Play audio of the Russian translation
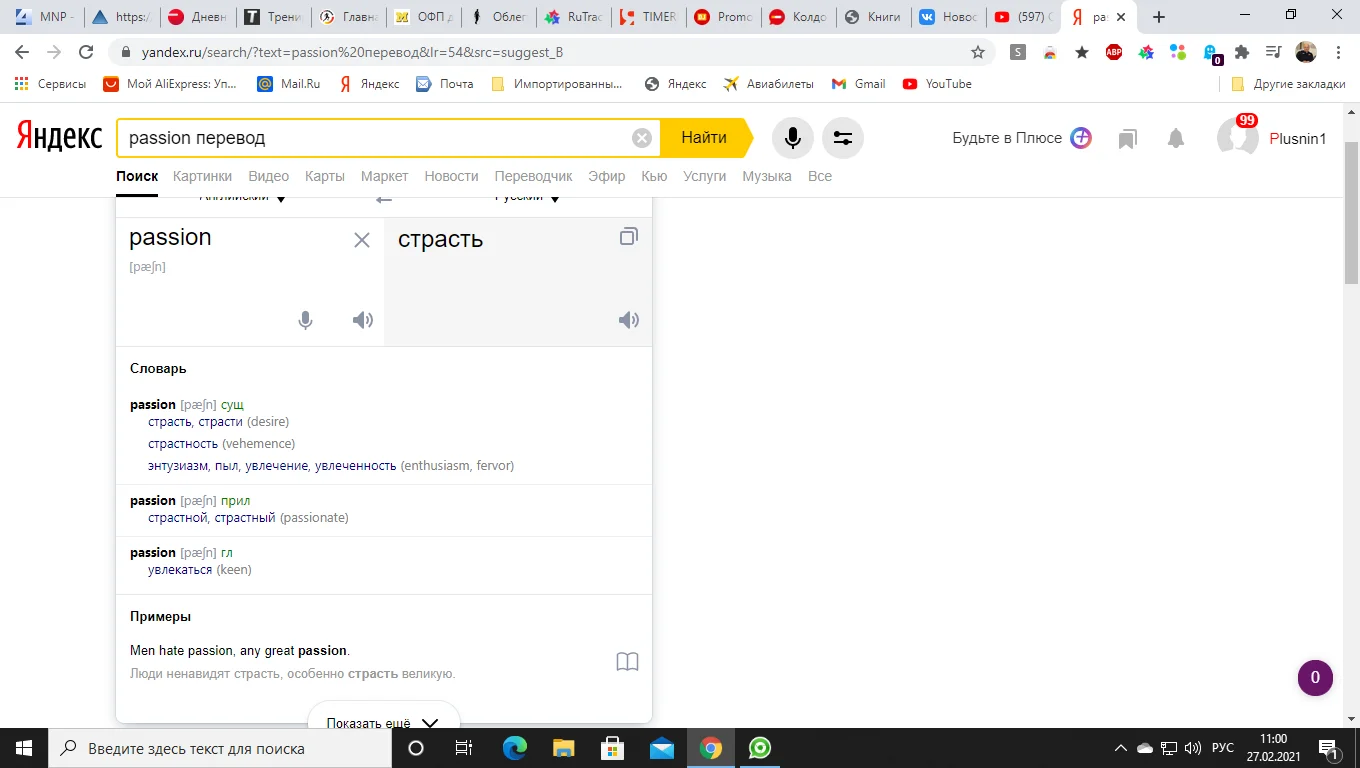Screen dimensions: 1360x768 [628, 320]
